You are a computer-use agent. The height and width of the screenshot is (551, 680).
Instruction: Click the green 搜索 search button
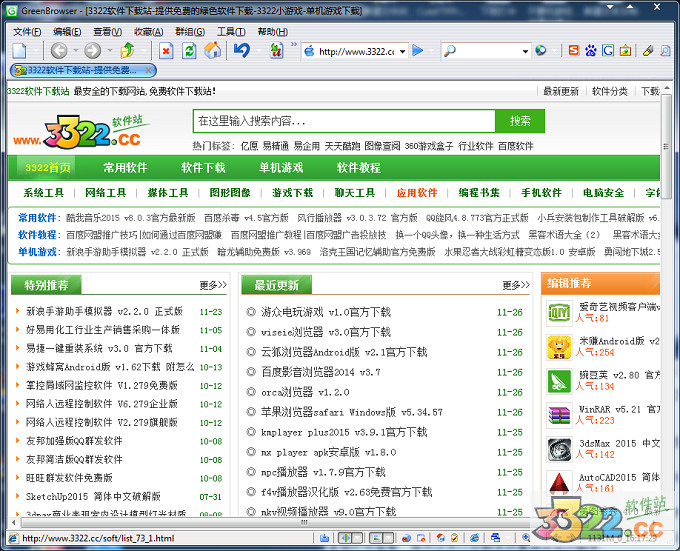pos(520,121)
